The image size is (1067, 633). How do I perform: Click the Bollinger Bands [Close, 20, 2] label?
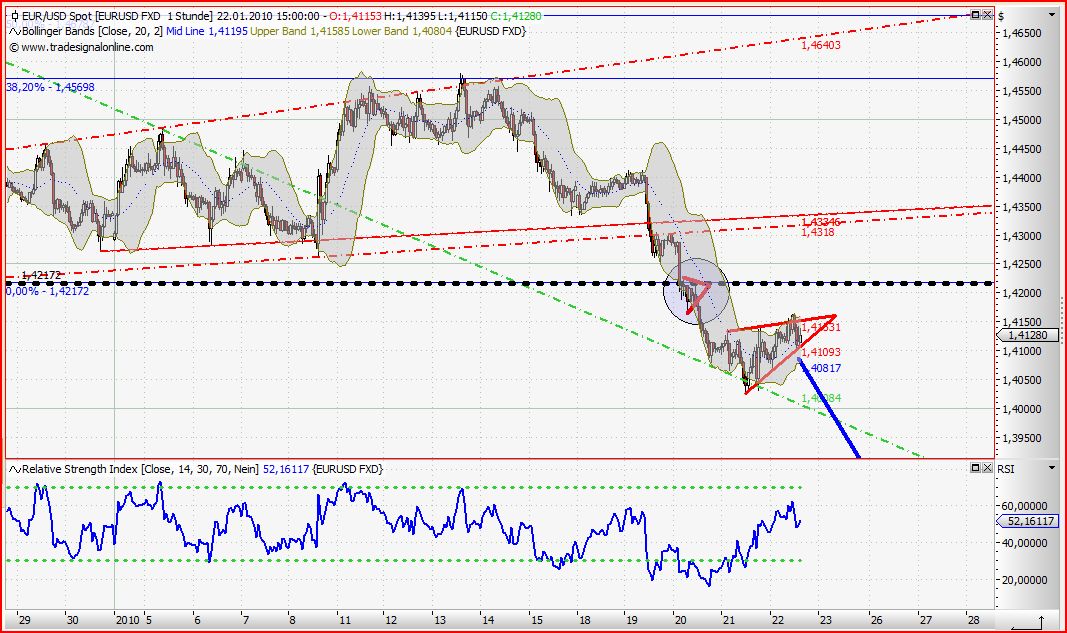(x=90, y=31)
